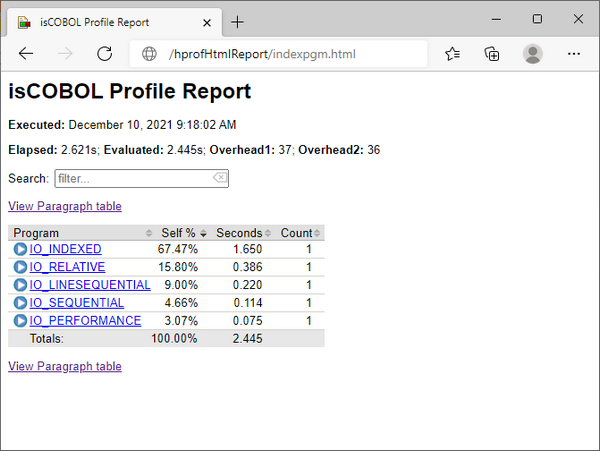Go back with the browser back arrow

coord(26,54)
